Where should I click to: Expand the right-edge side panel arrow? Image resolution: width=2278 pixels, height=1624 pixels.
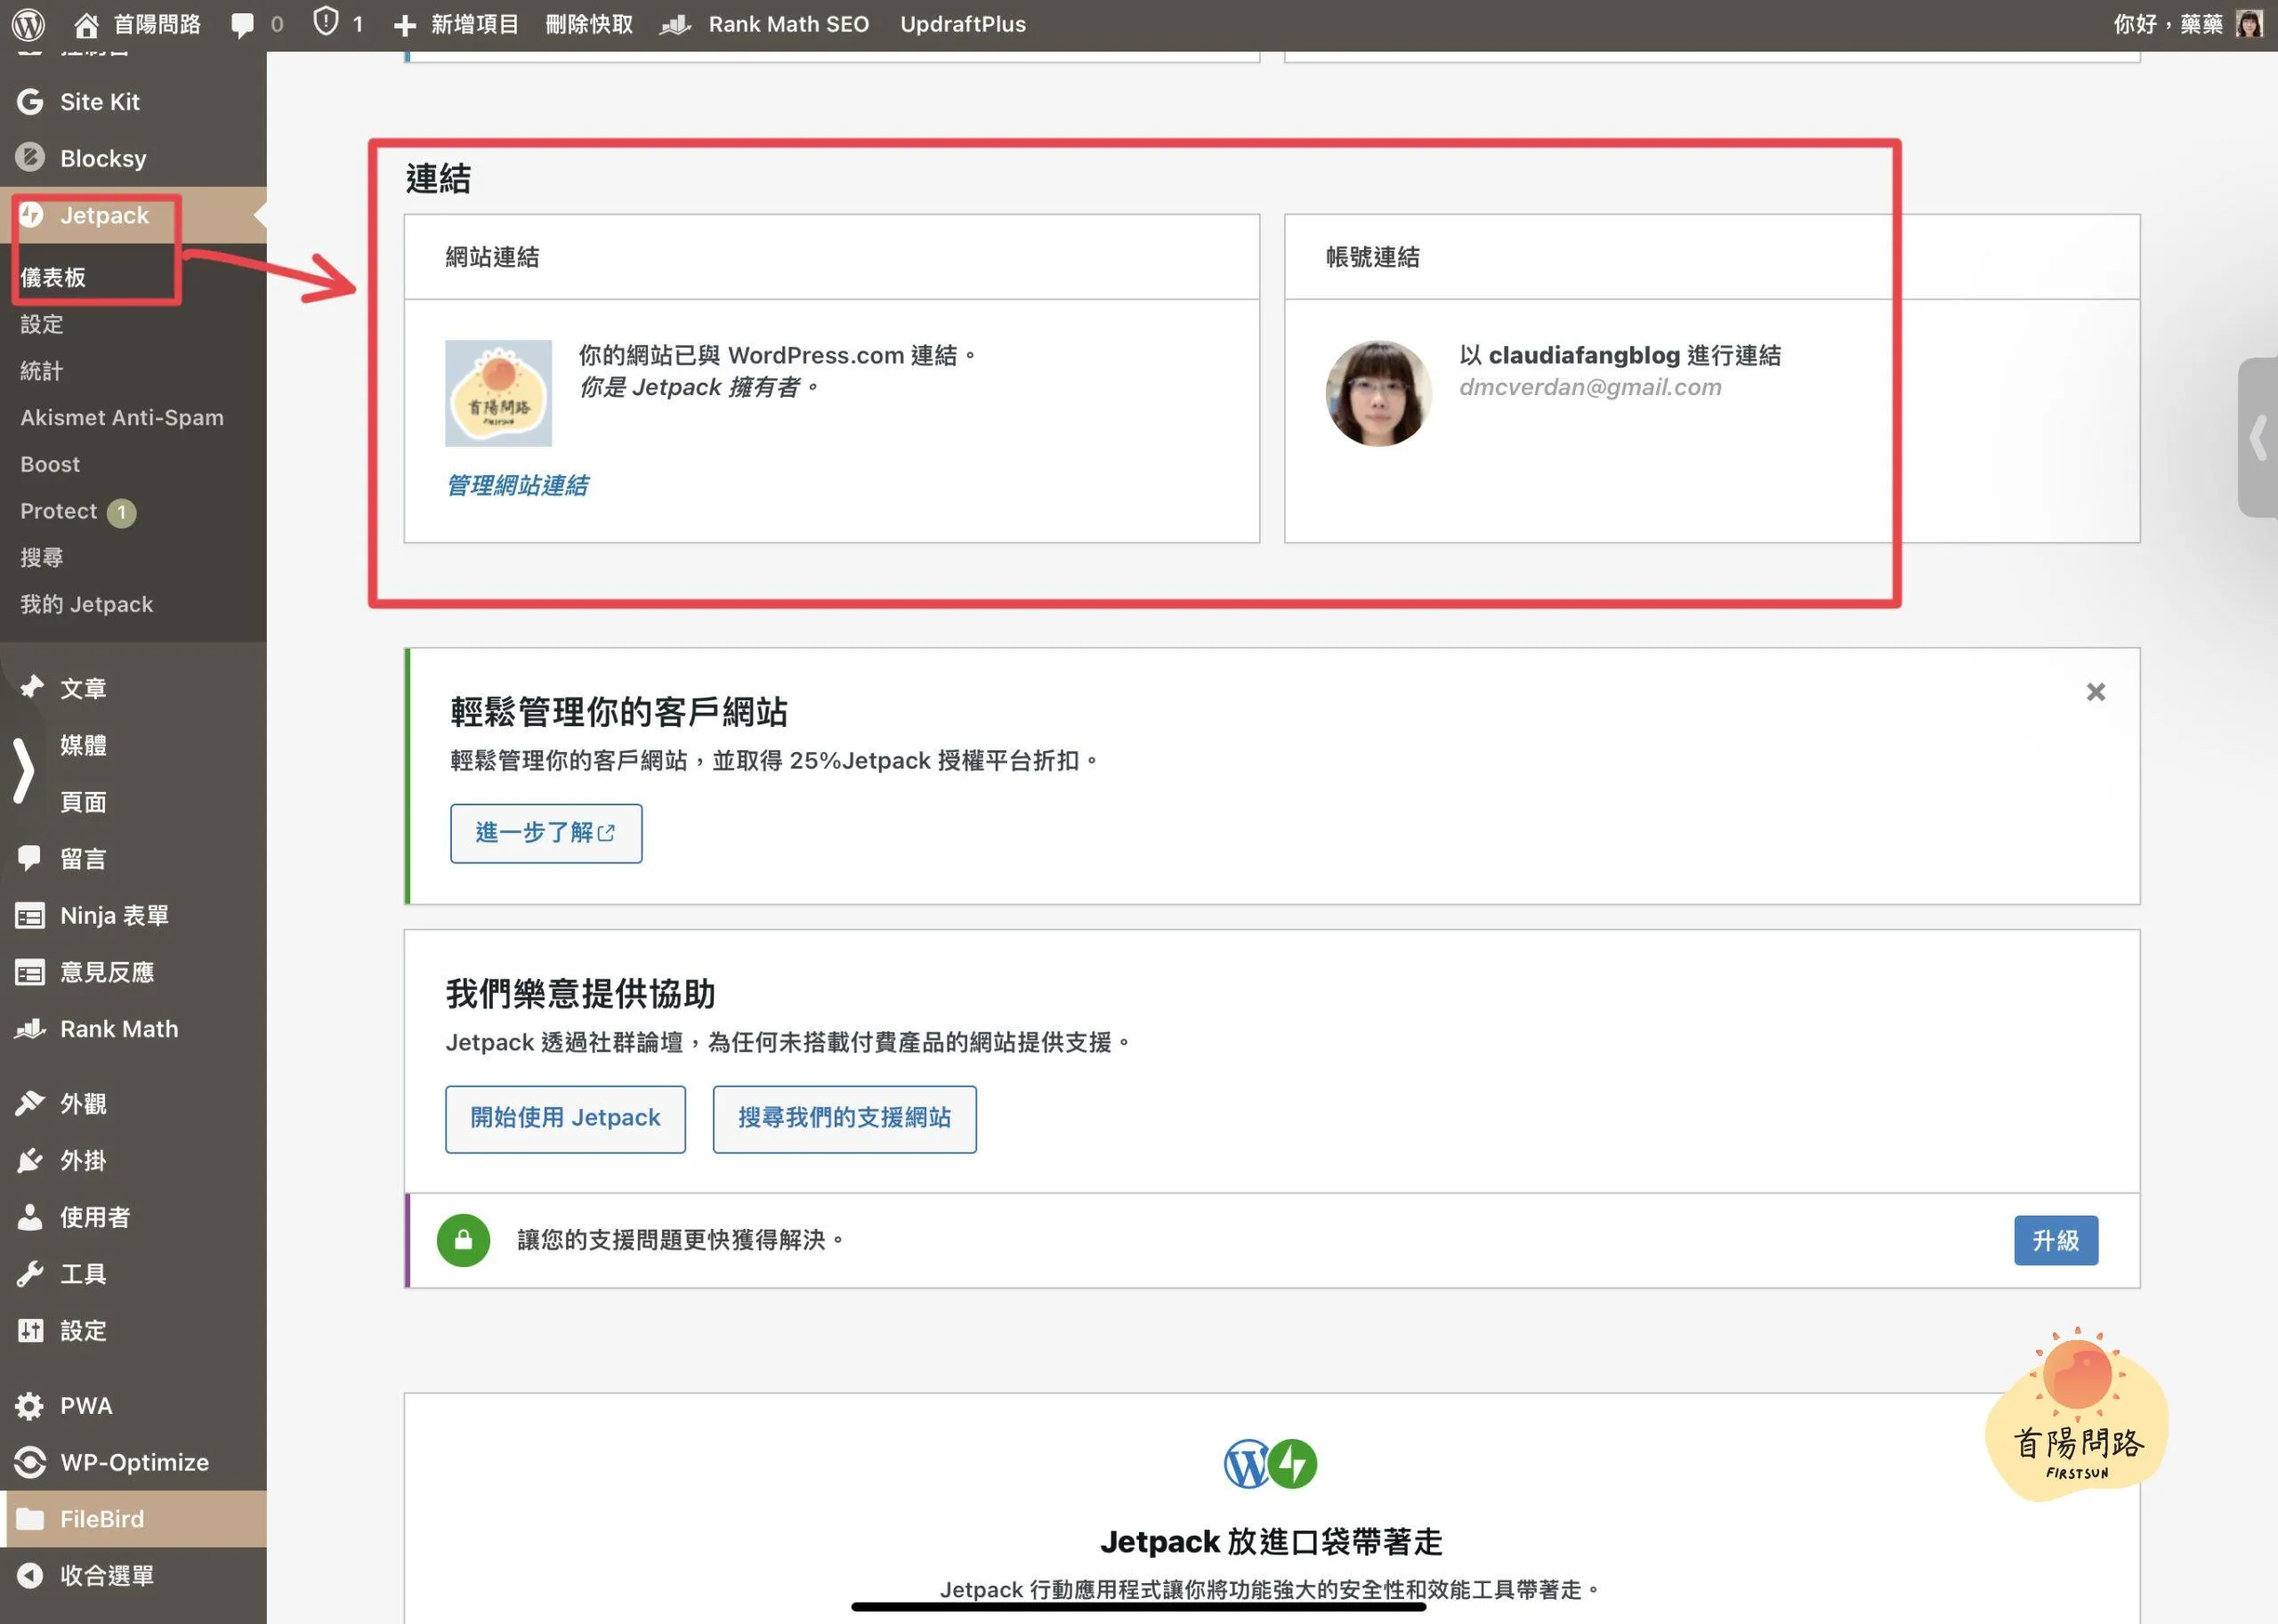coord(2258,438)
